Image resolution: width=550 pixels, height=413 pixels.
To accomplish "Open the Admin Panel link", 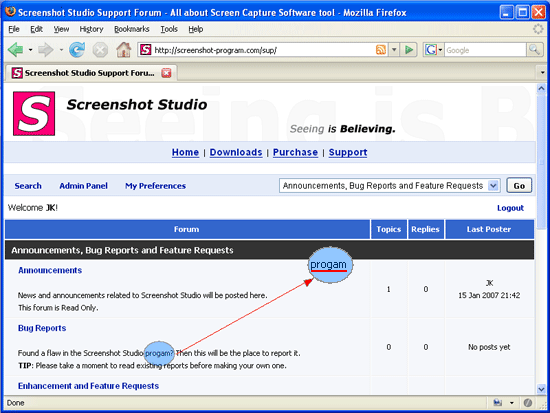I will pyautogui.click(x=83, y=186).
